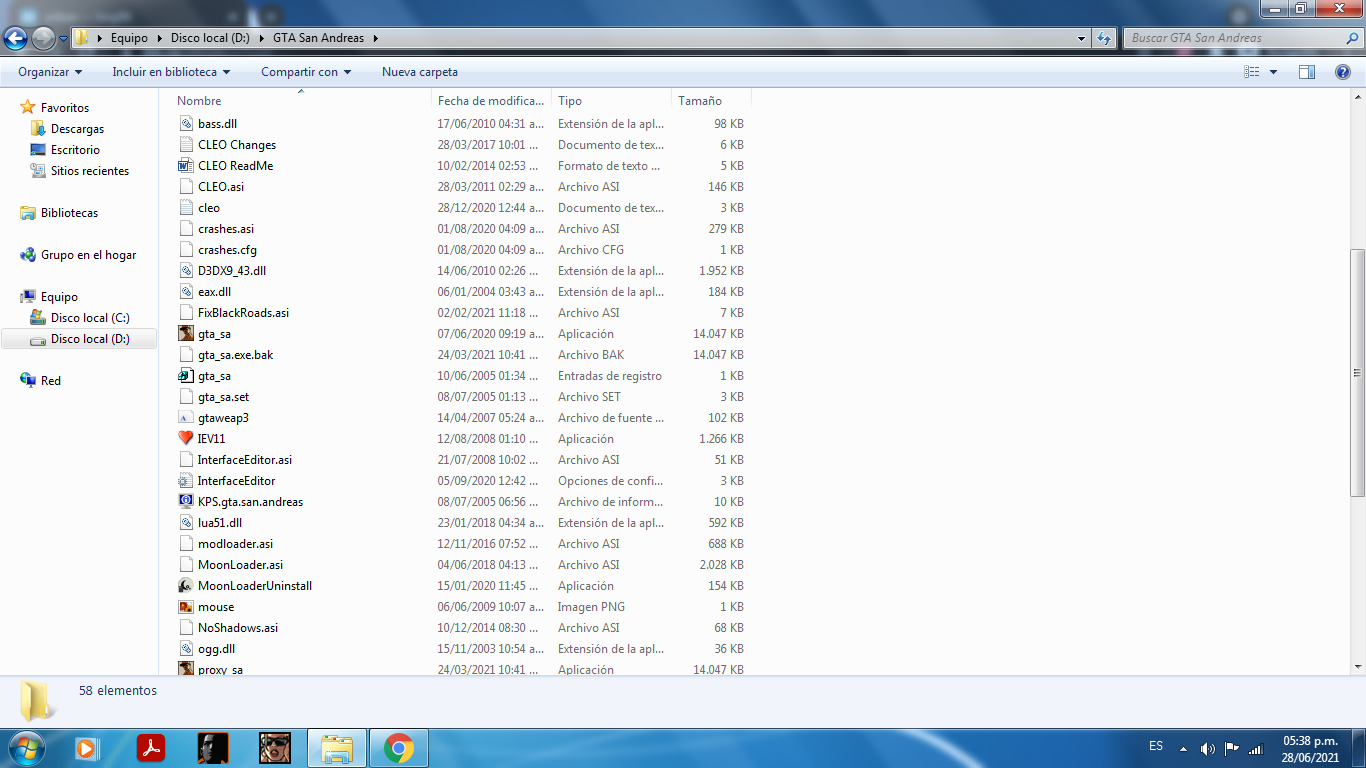This screenshot has width=1366, height=768.
Task: Open the Incluir en biblioteca dropdown
Action: pos(171,72)
